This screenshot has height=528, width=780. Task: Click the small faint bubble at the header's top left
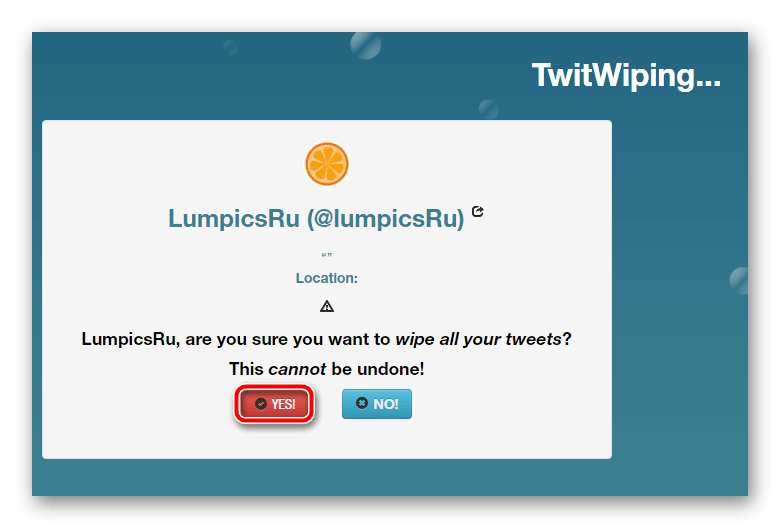pos(230,47)
